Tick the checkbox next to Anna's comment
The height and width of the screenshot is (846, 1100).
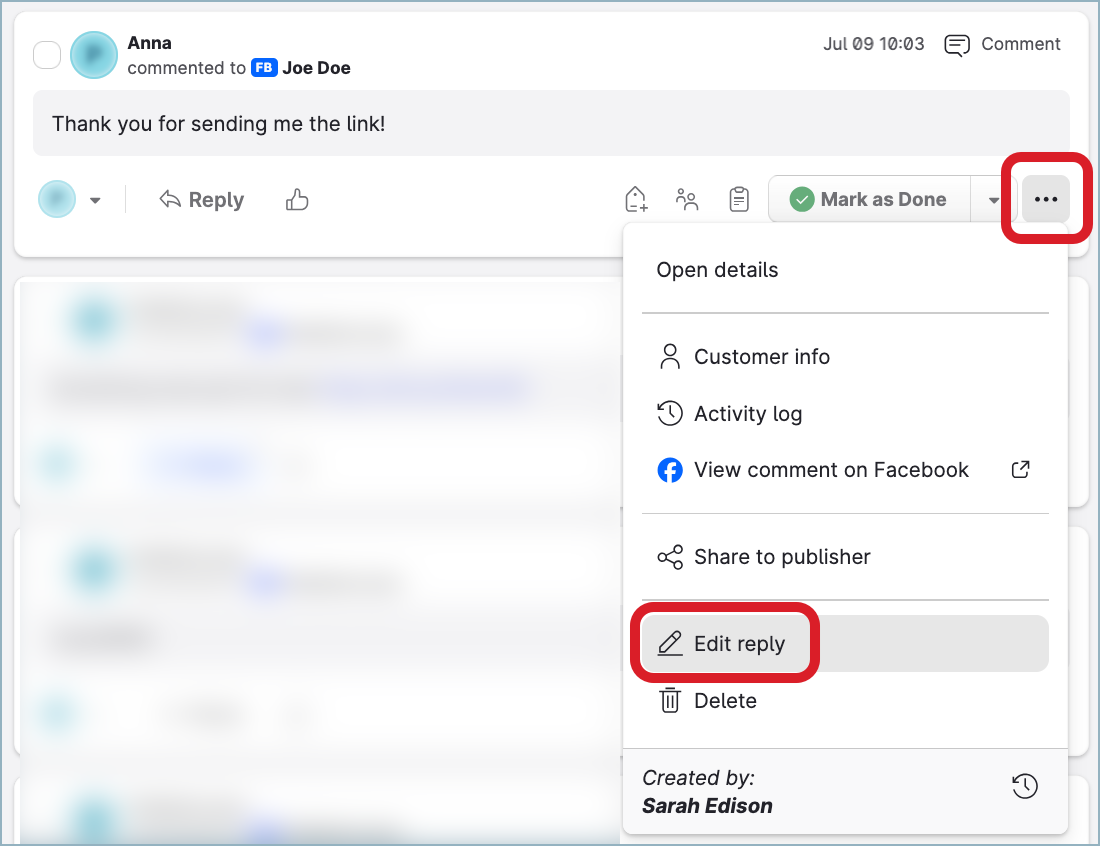(46, 55)
